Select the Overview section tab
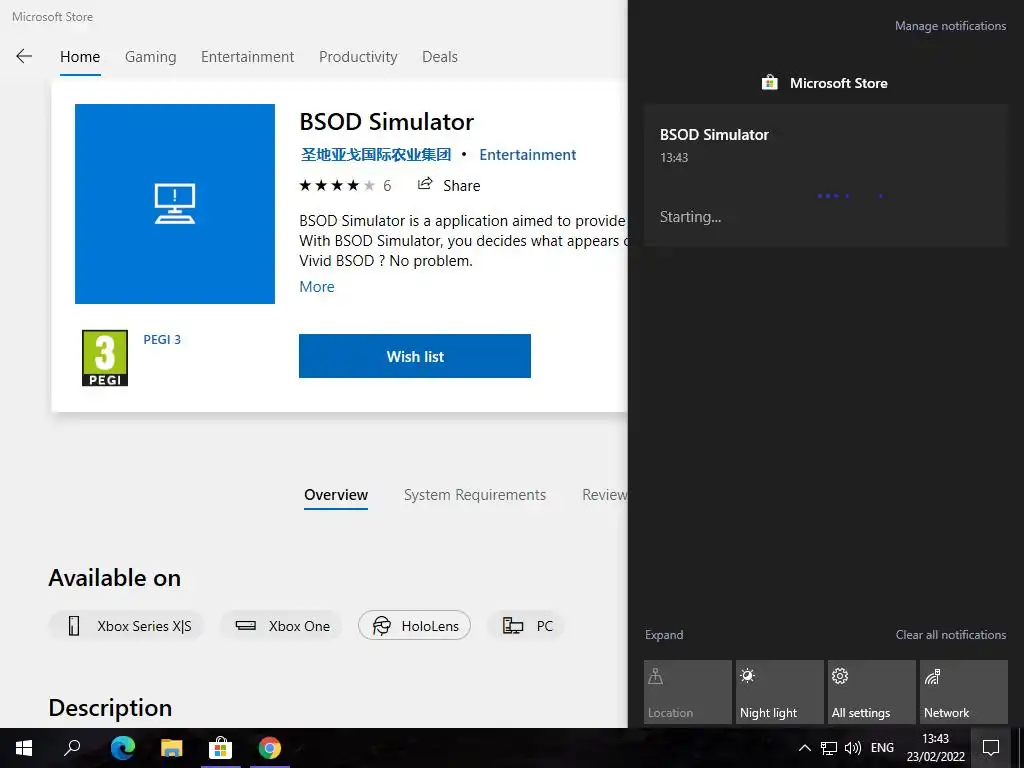Image resolution: width=1024 pixels, height=768 pixels. (x=336, y=495)
